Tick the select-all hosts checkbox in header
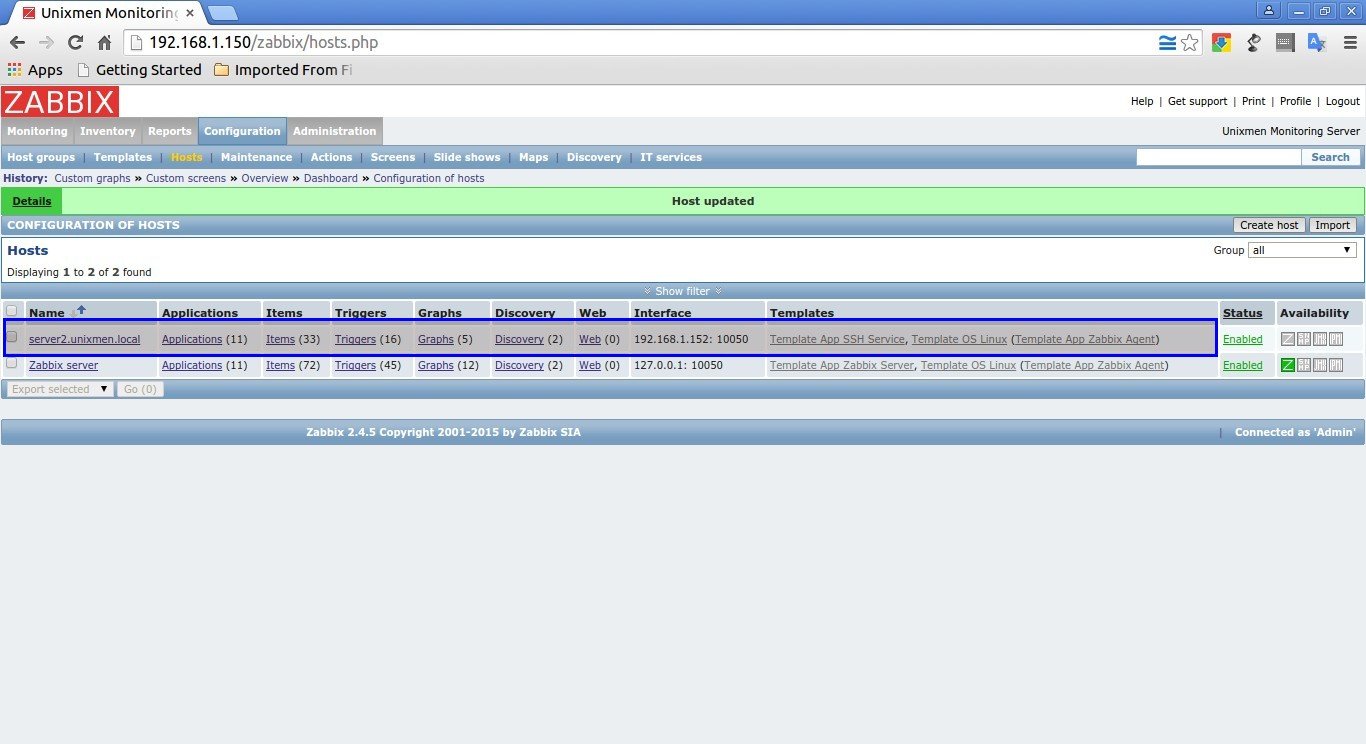Image resolution: width=1366 pixels, height=744 pixels. click(x=12, y=311)
